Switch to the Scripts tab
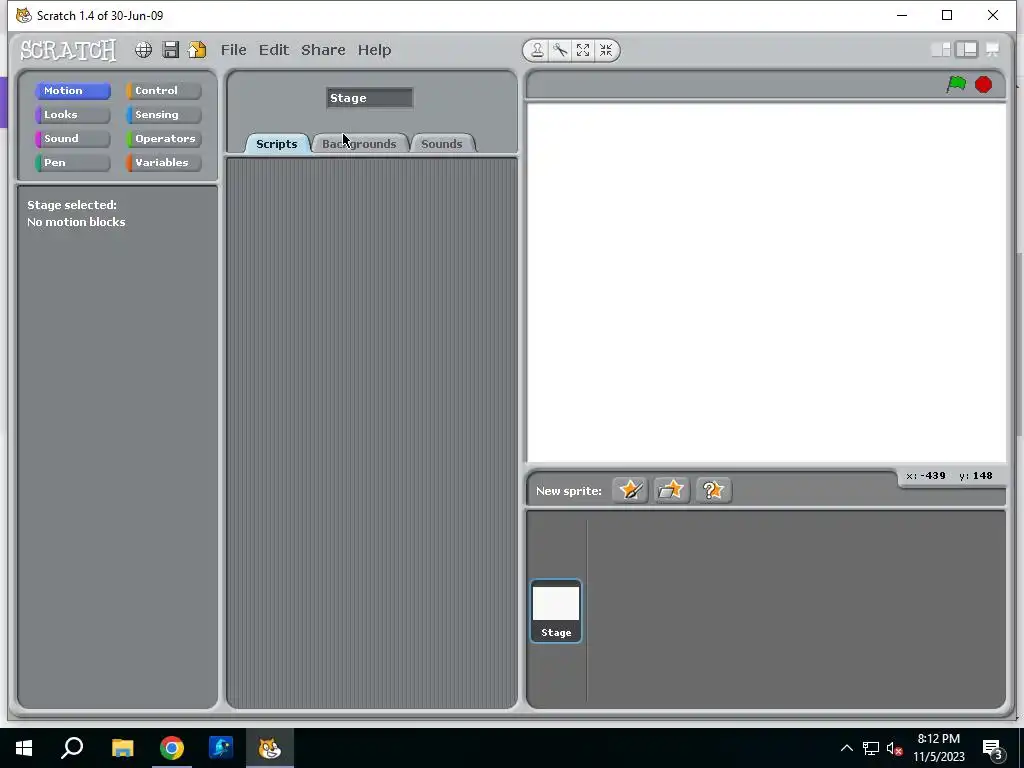The image size is (1024, 768). [x=277, y=144]
